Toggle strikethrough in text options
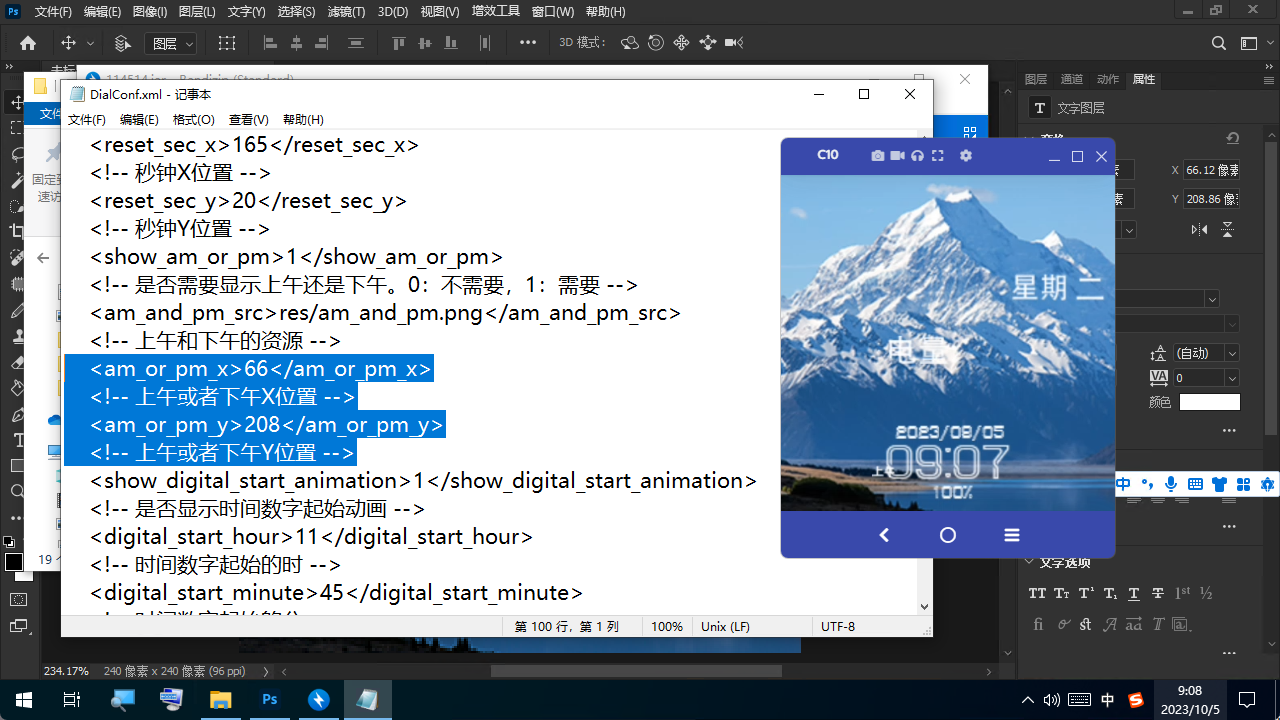This screenshot has width=1280, height=720. point(1158,593)
